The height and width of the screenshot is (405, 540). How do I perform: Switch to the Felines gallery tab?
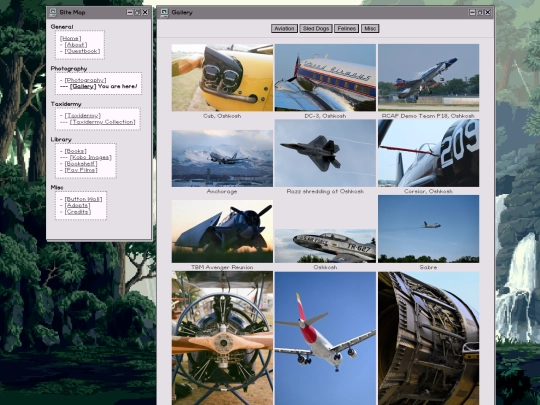[x=346, y=29]
